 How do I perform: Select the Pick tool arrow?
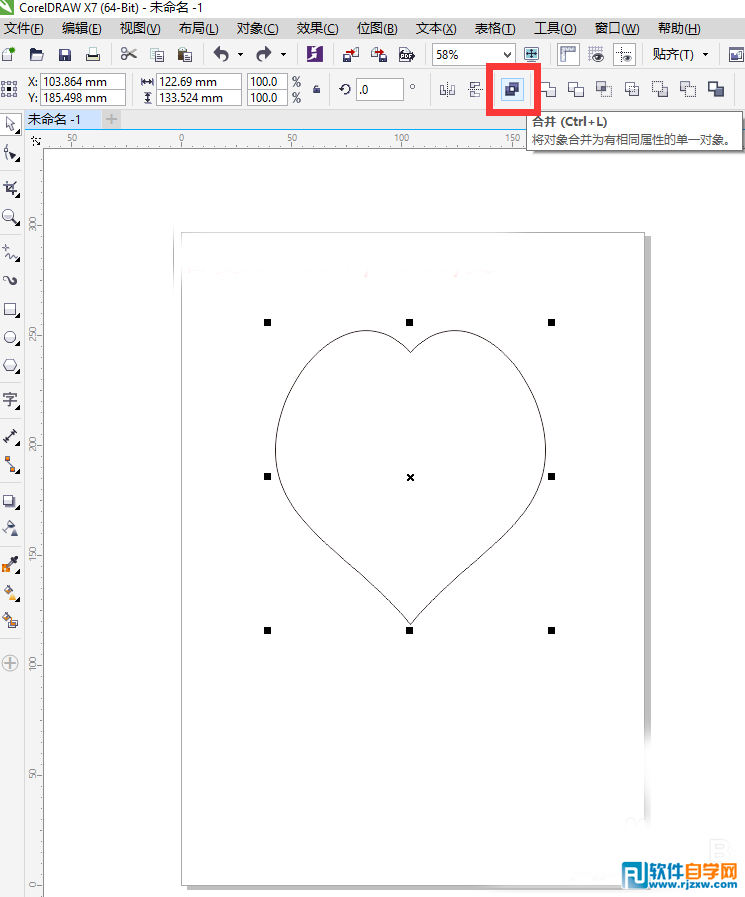click(x=11, y=124)
